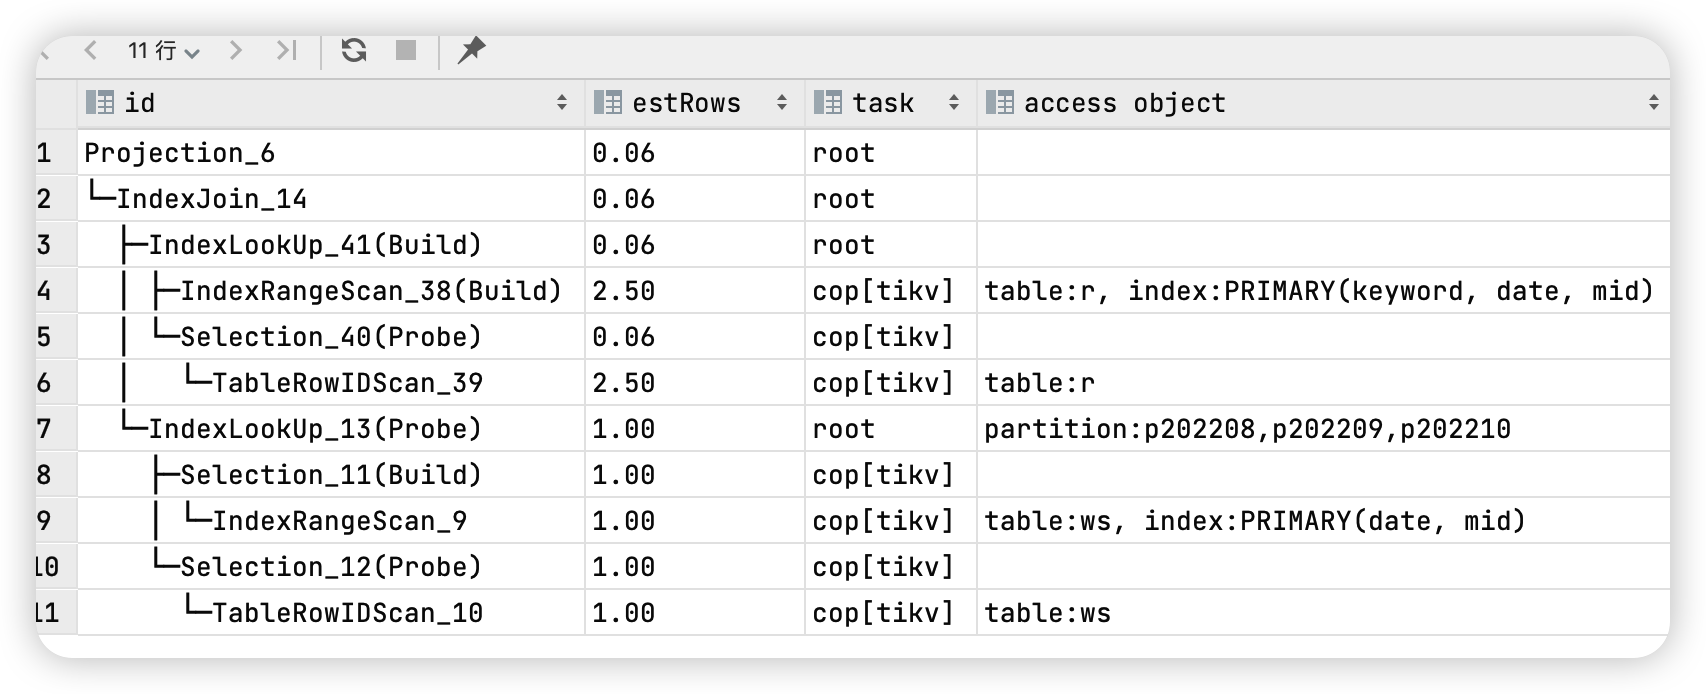Click the reload page refresh icon
1706x694 pixels.
tap(354, 50)
